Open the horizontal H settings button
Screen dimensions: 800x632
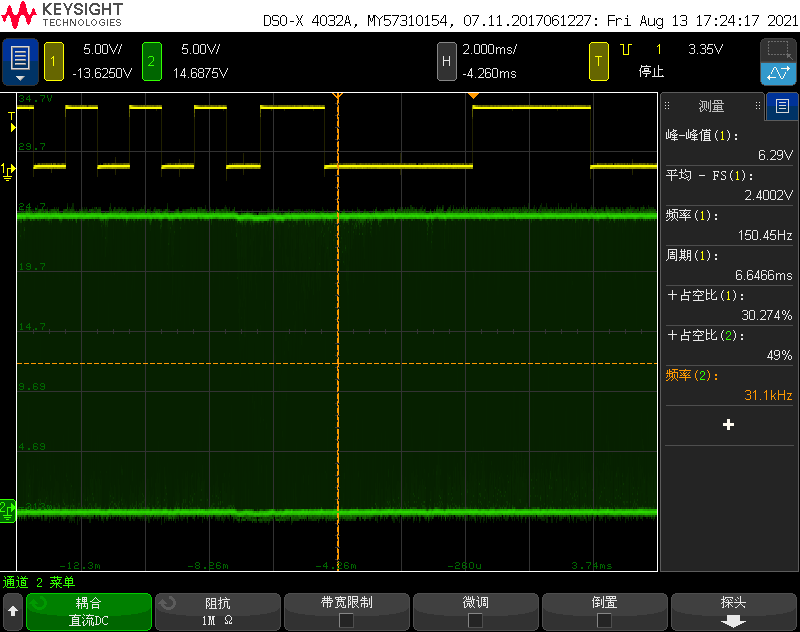(446, 62)
